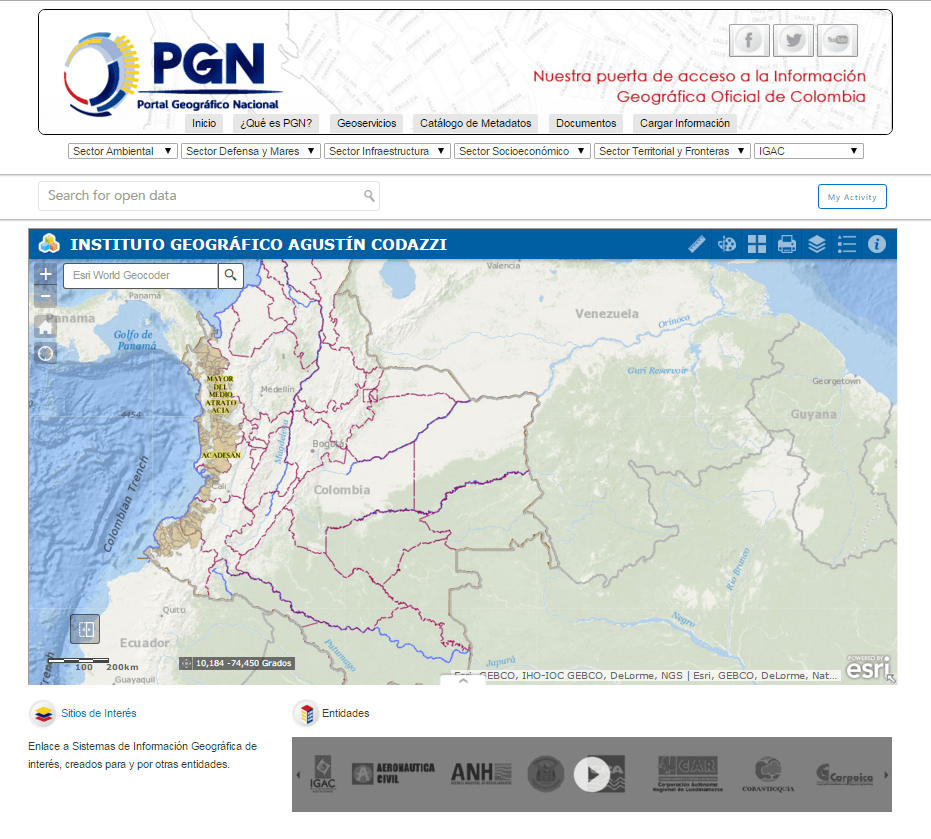Click the find my location icon

pos(45,353)
